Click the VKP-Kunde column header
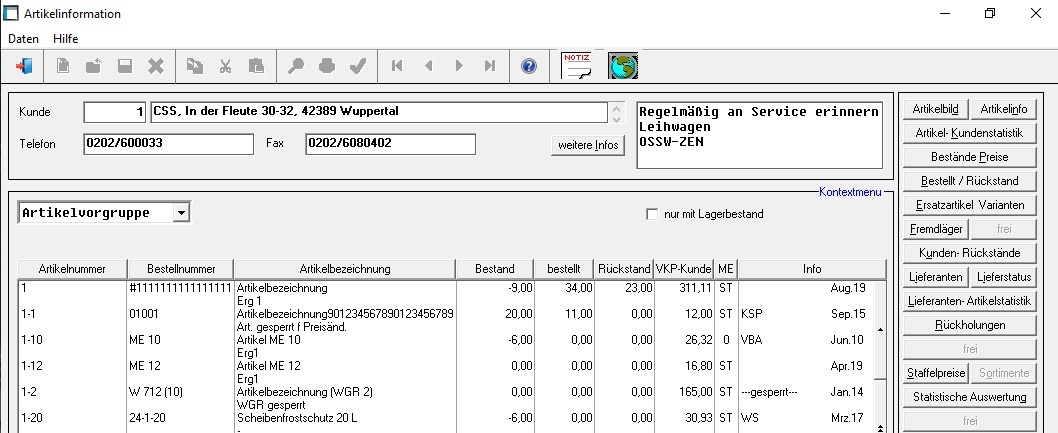 point(684,269)
